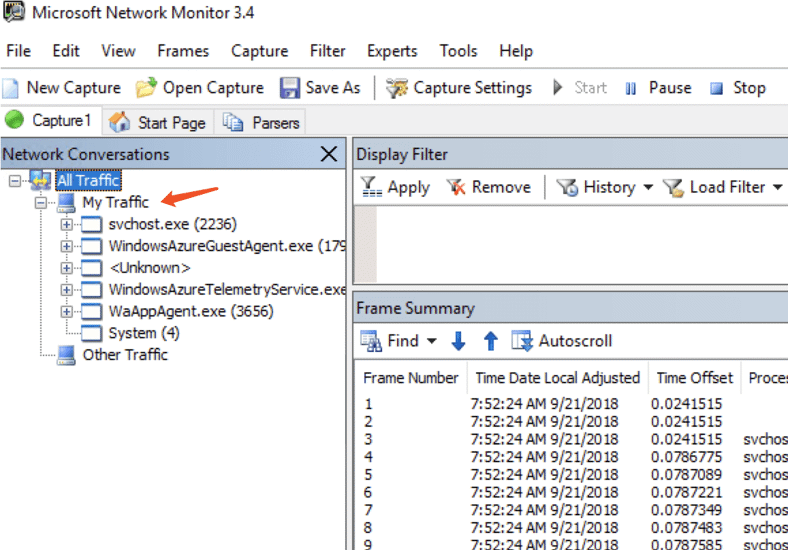Select the System (4) process entry

pyautogui.click(x=144, y=333)
